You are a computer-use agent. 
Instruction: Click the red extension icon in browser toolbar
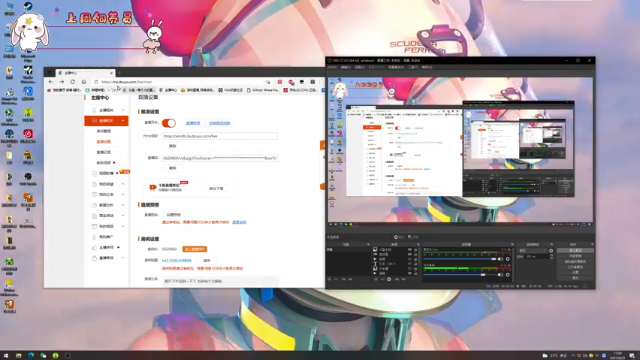(280, 82)
